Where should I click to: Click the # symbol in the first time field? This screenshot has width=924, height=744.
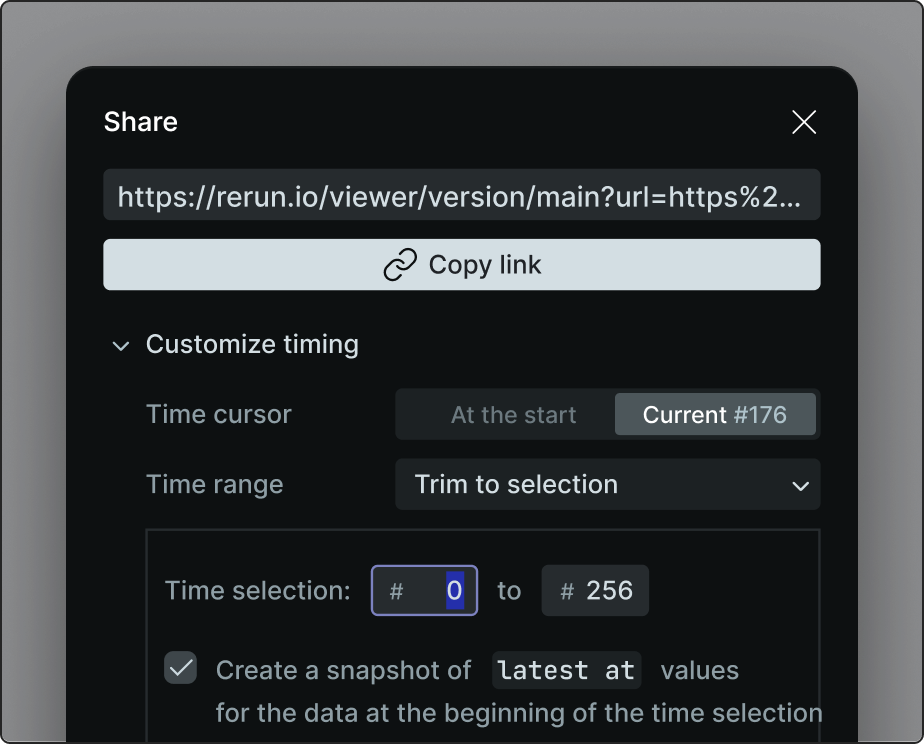(396, 591)
